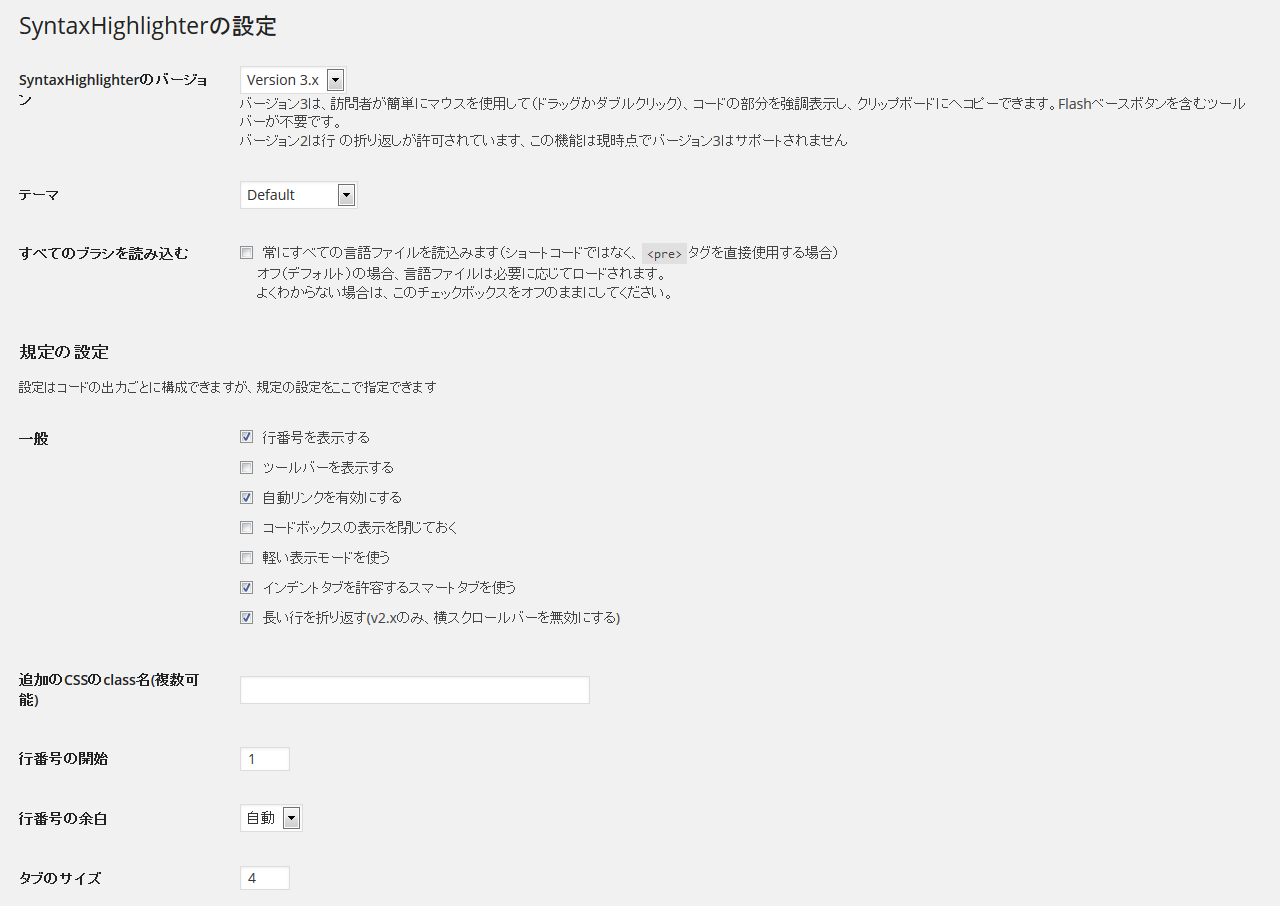The height and width of the screenshot is (906, 1280).
Task: Click the すべてのブラシを読み込む label
Action: (104, 253)
